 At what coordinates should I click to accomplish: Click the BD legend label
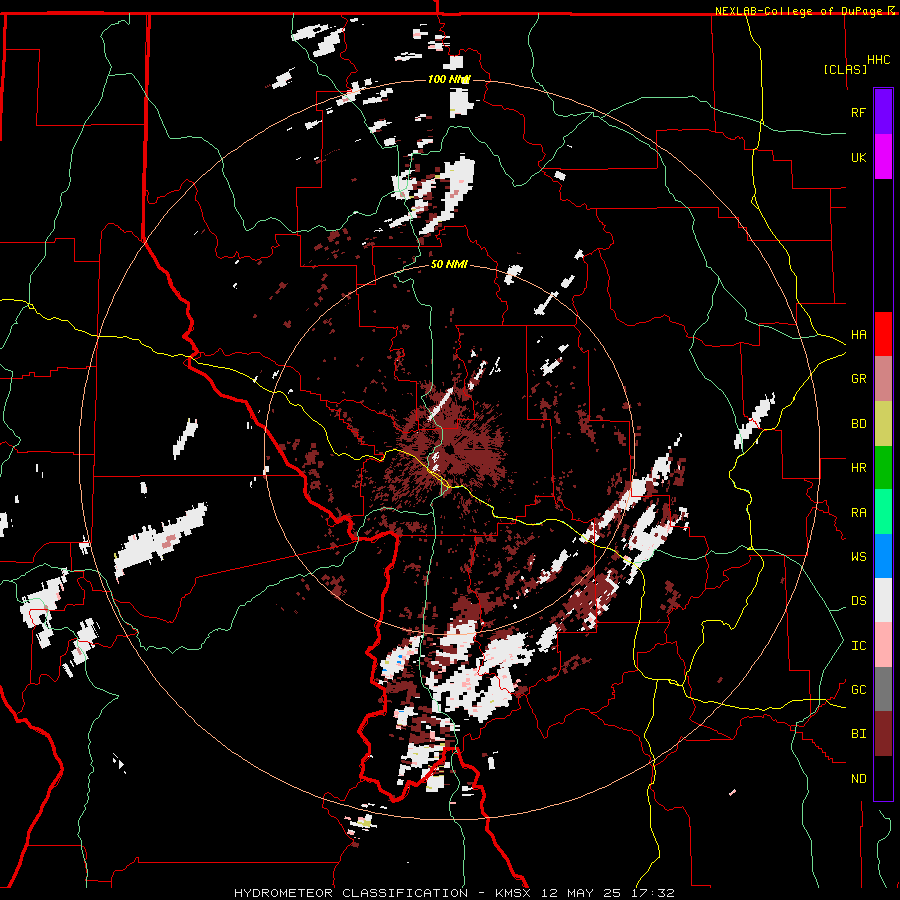[x=859, y=423]
